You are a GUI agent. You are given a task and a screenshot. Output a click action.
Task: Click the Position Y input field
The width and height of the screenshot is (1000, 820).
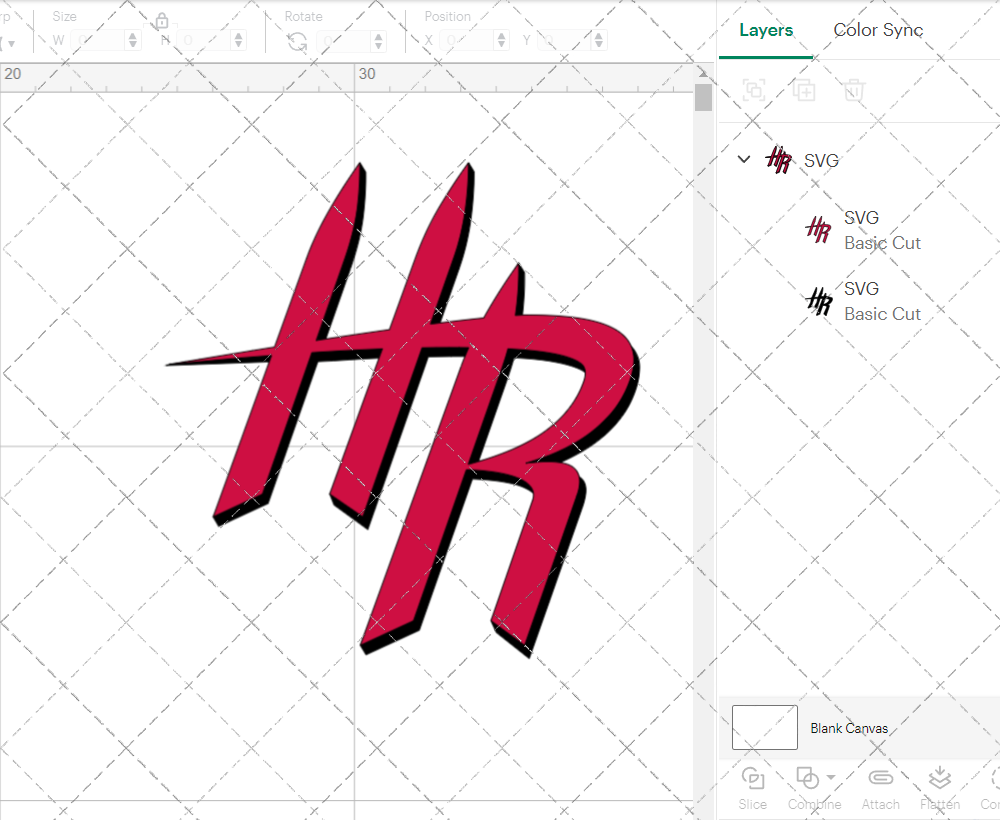point(565,40)
